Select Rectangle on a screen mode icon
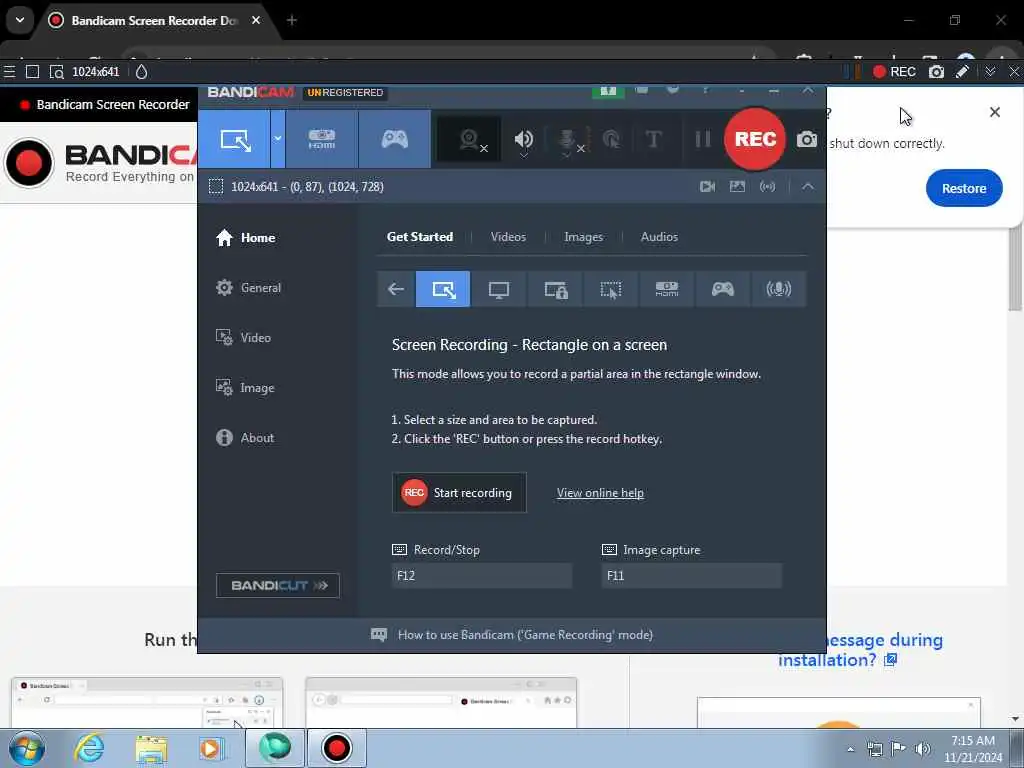Image resolution: width=1024 pixels, height=768 pixels. pos(443,289)
